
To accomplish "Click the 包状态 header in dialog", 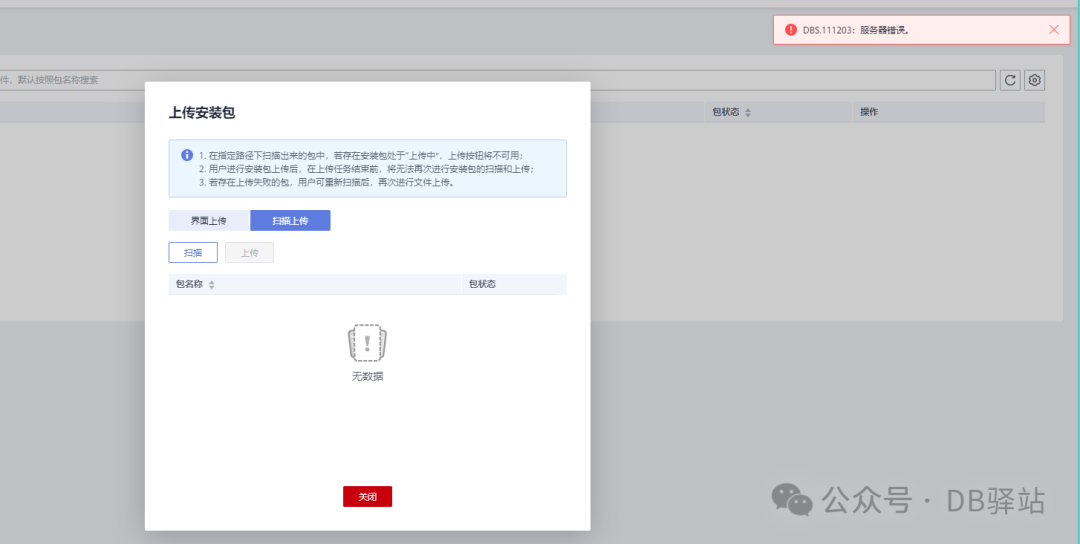I will click(482, 284).
